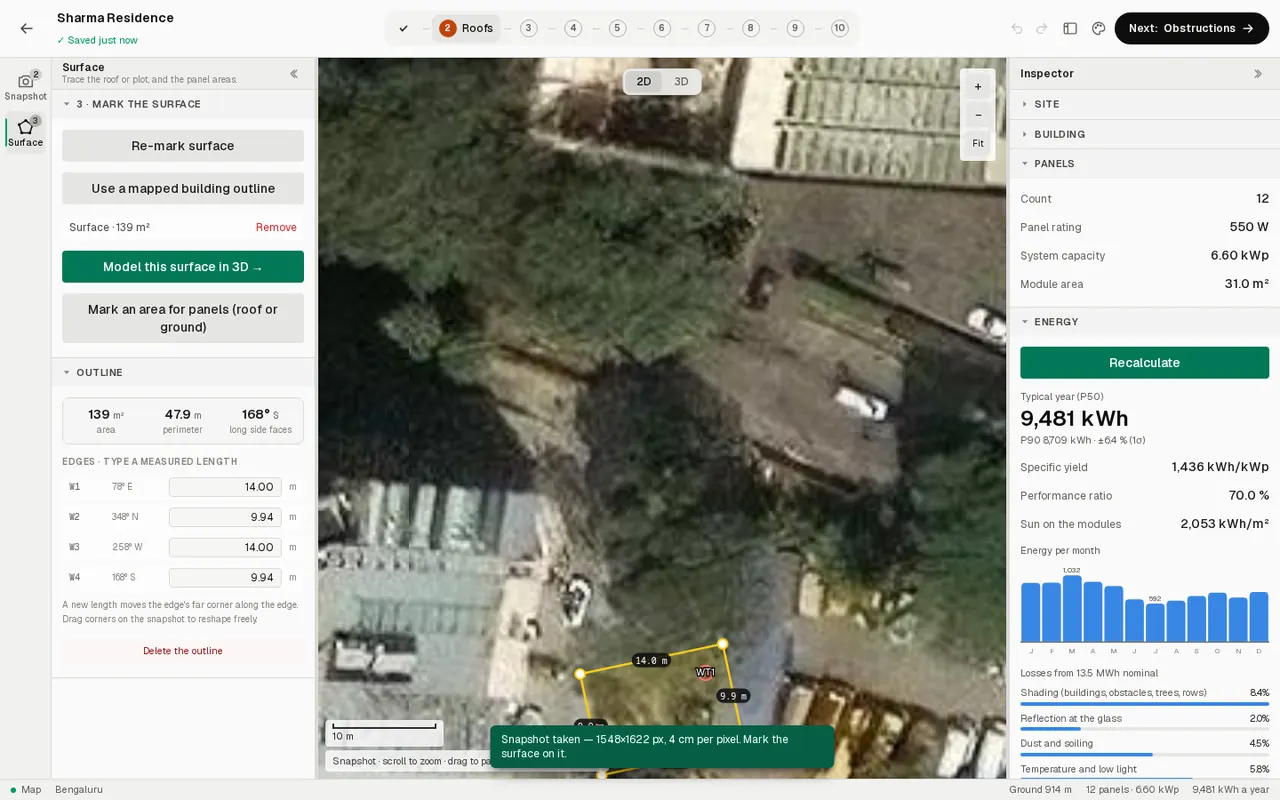Click the completed step checkmark in the stepper
This screenshot has height=800, width=1280.
(x=403, y=29)
